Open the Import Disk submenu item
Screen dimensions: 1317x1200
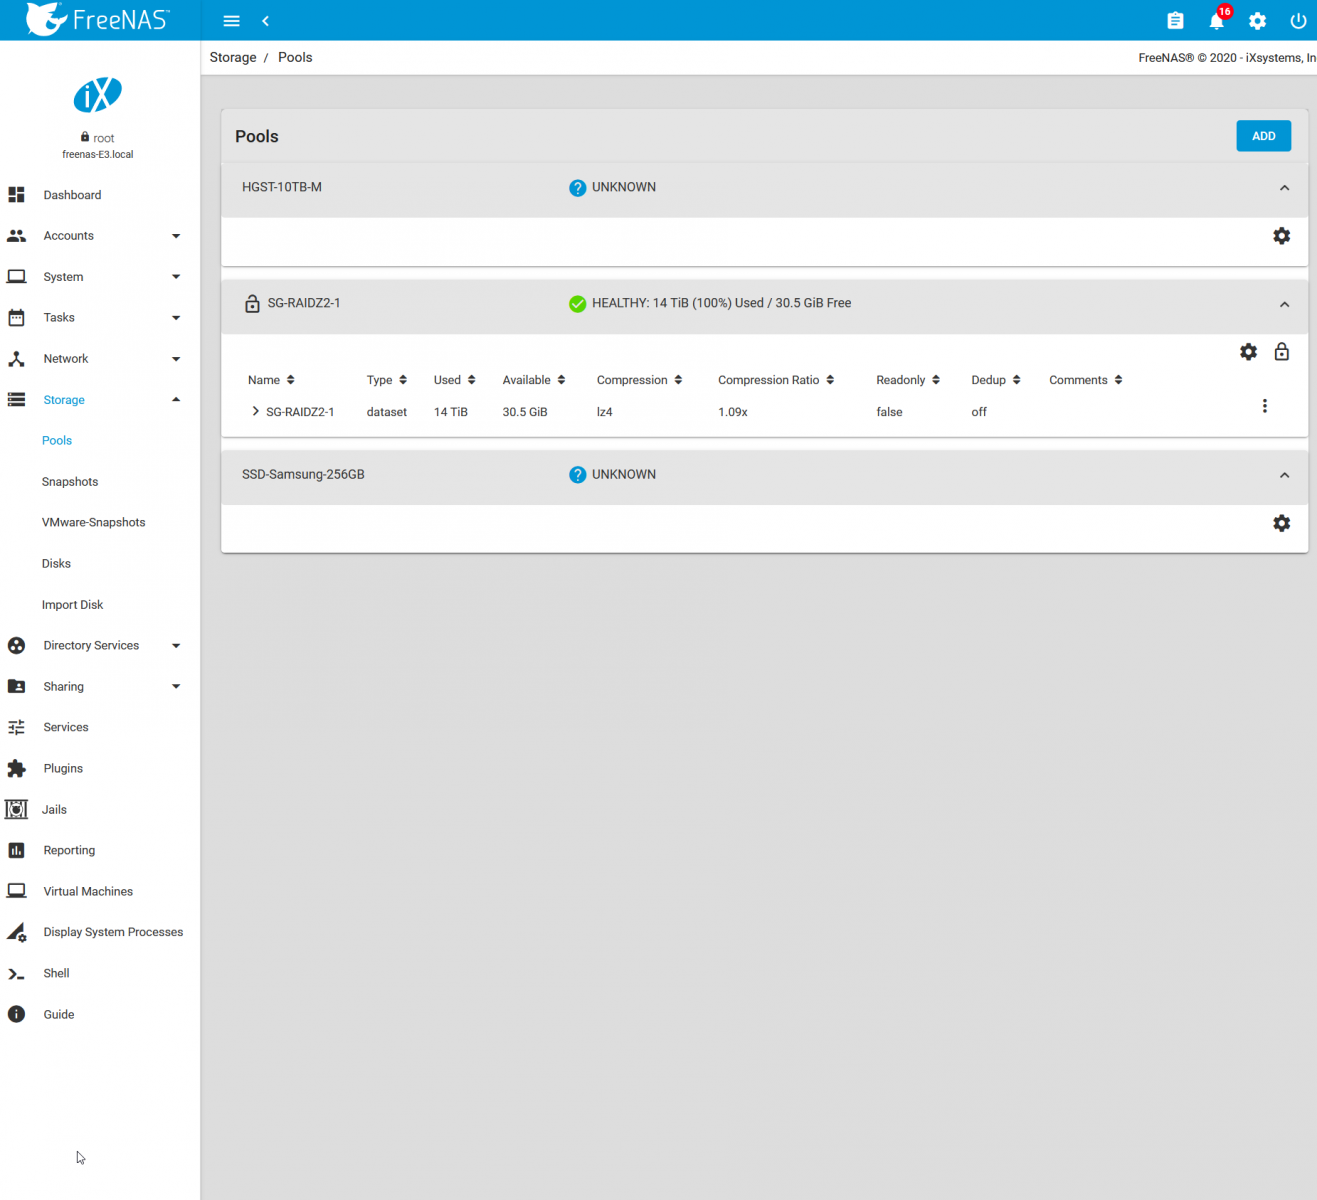coord(72,604)
